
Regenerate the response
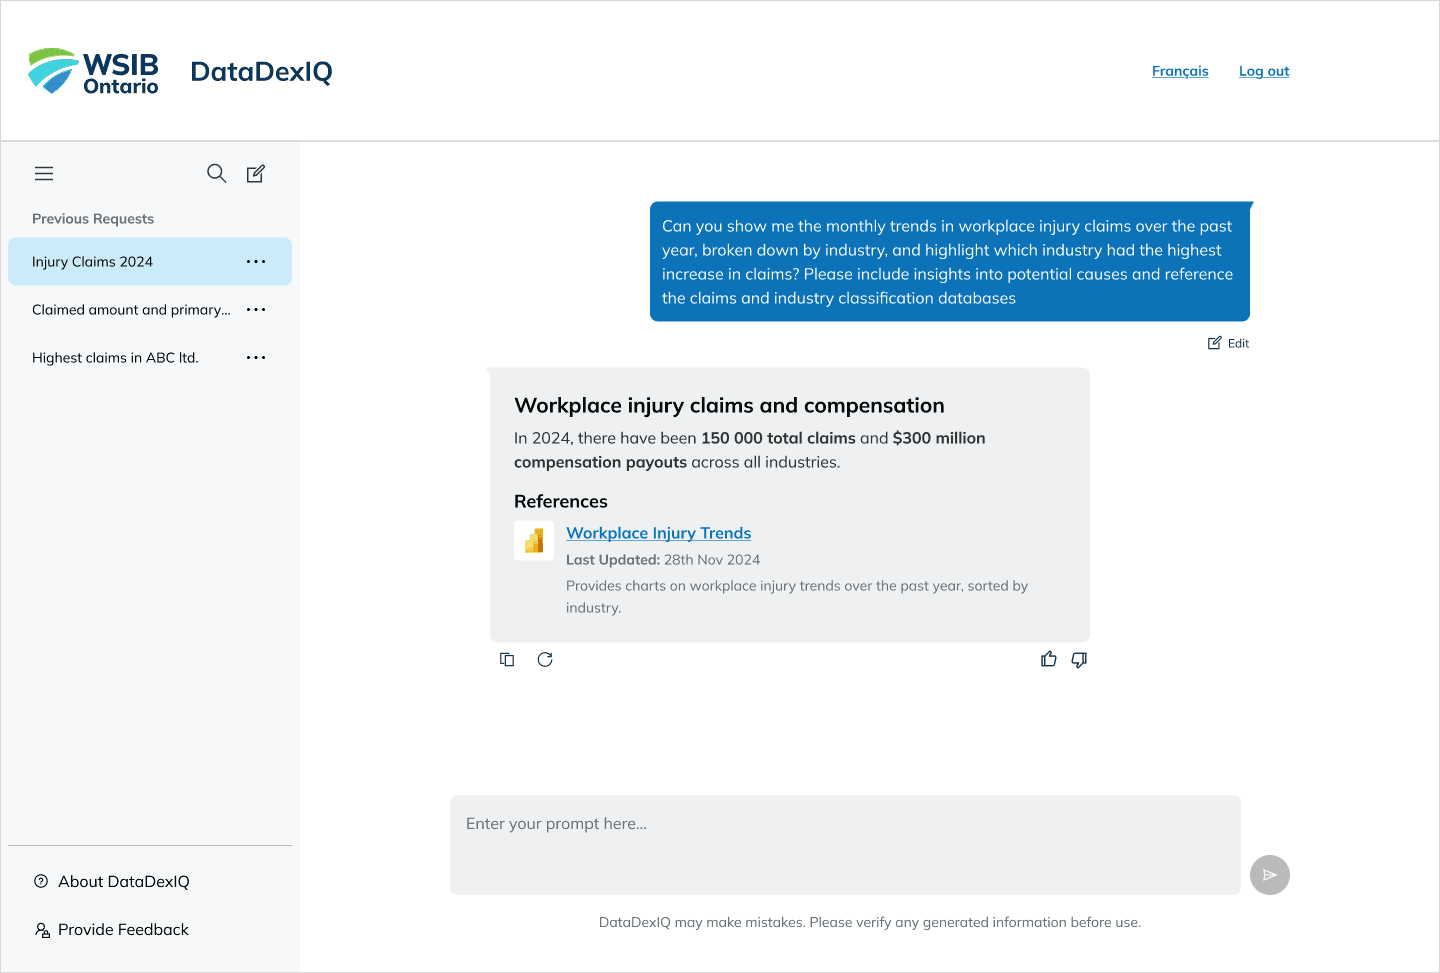(545, 659)
